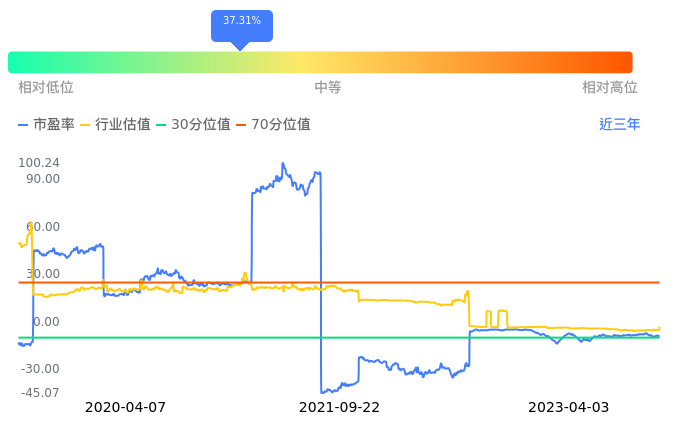Click the 2021-09-22 date axis label
The image size is (686, 442).
coord(340,407)
